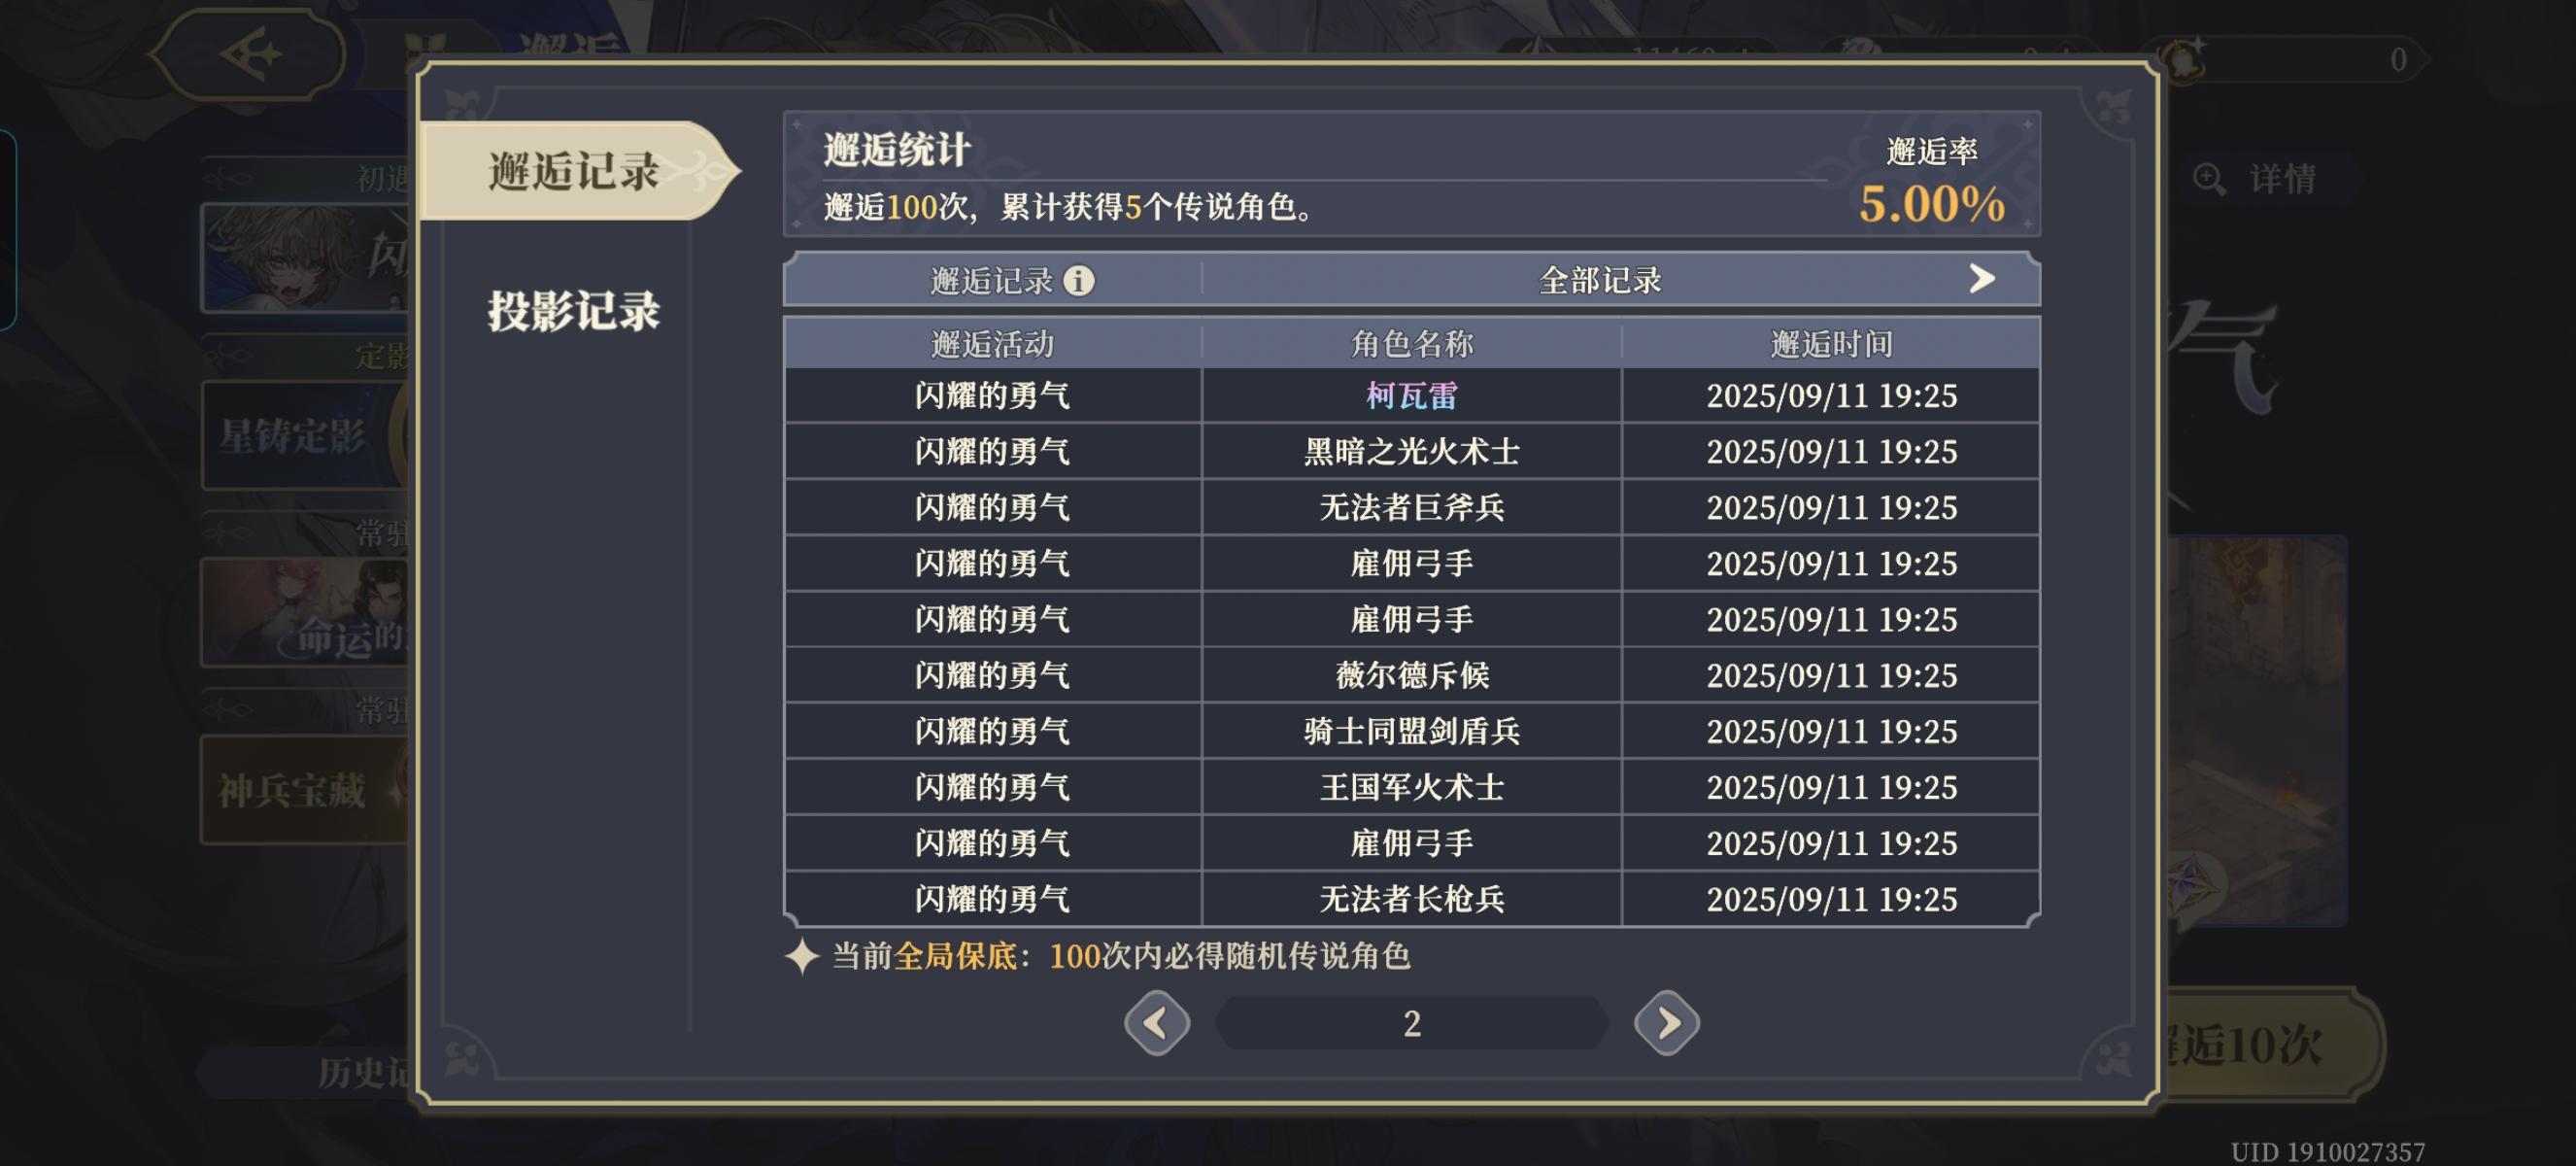Screen dimensions: 2576x1166
Task: Click the 邂逅时间 column header
Action: (1831, 344)
